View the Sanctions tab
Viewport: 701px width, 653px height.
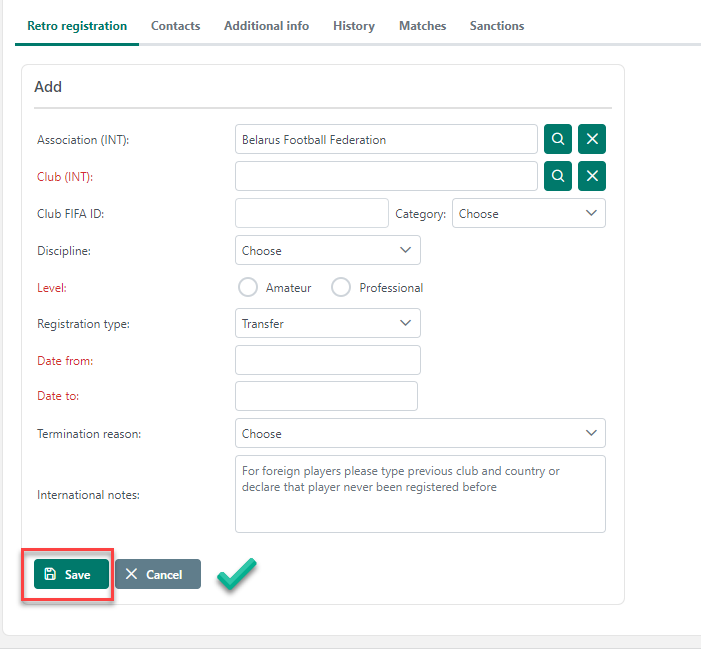(497, 26)
